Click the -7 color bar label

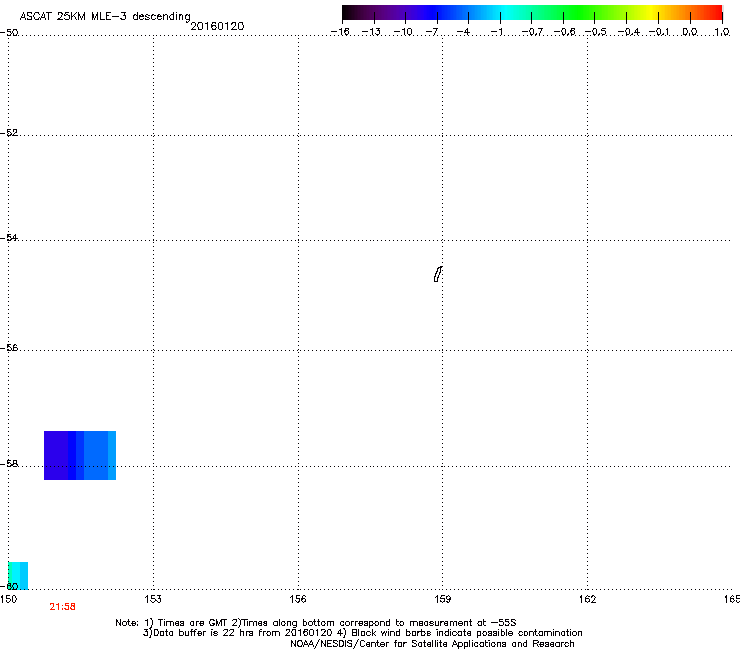(x=432, y=32)
